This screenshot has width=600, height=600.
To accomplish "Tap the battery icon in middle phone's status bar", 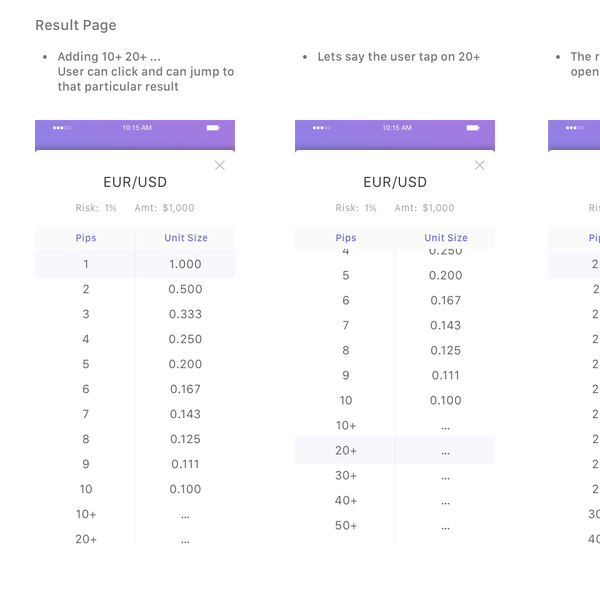I will click(x=473, y=128).
